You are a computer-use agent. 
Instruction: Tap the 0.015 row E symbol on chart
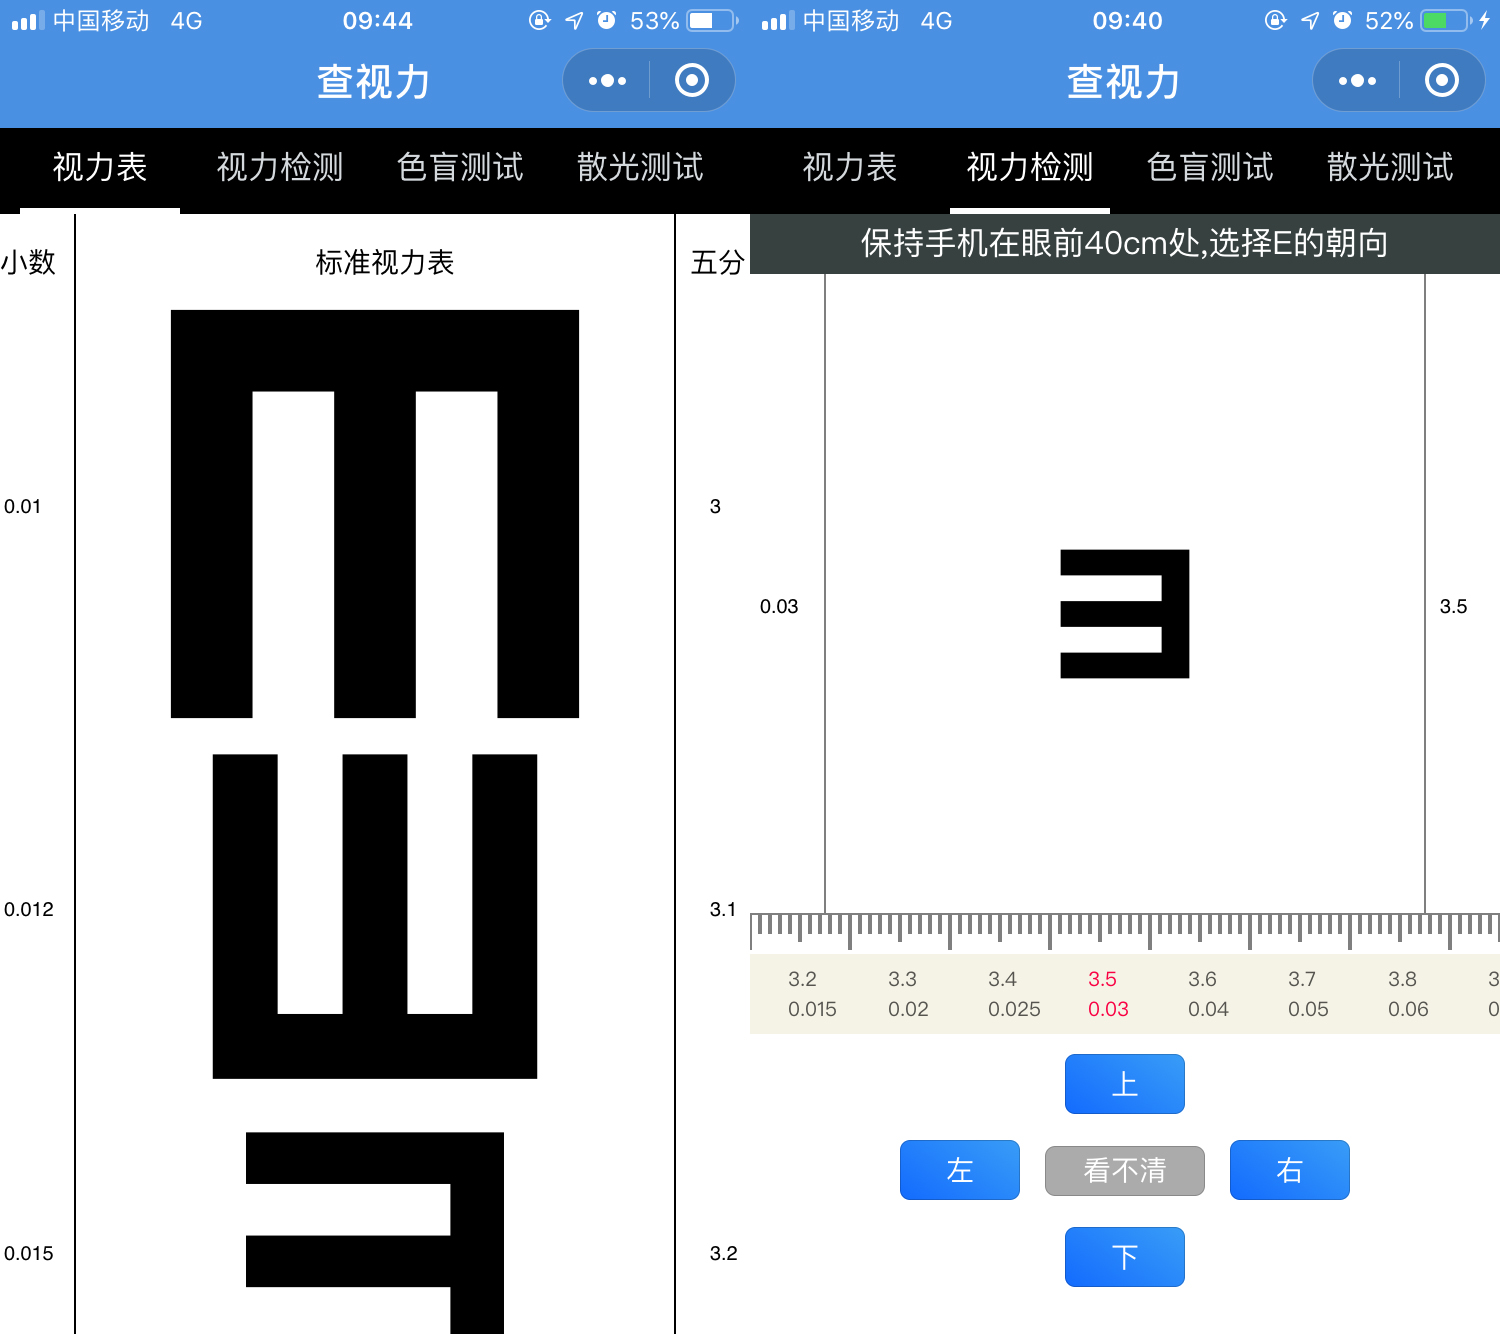[375, 1233]
